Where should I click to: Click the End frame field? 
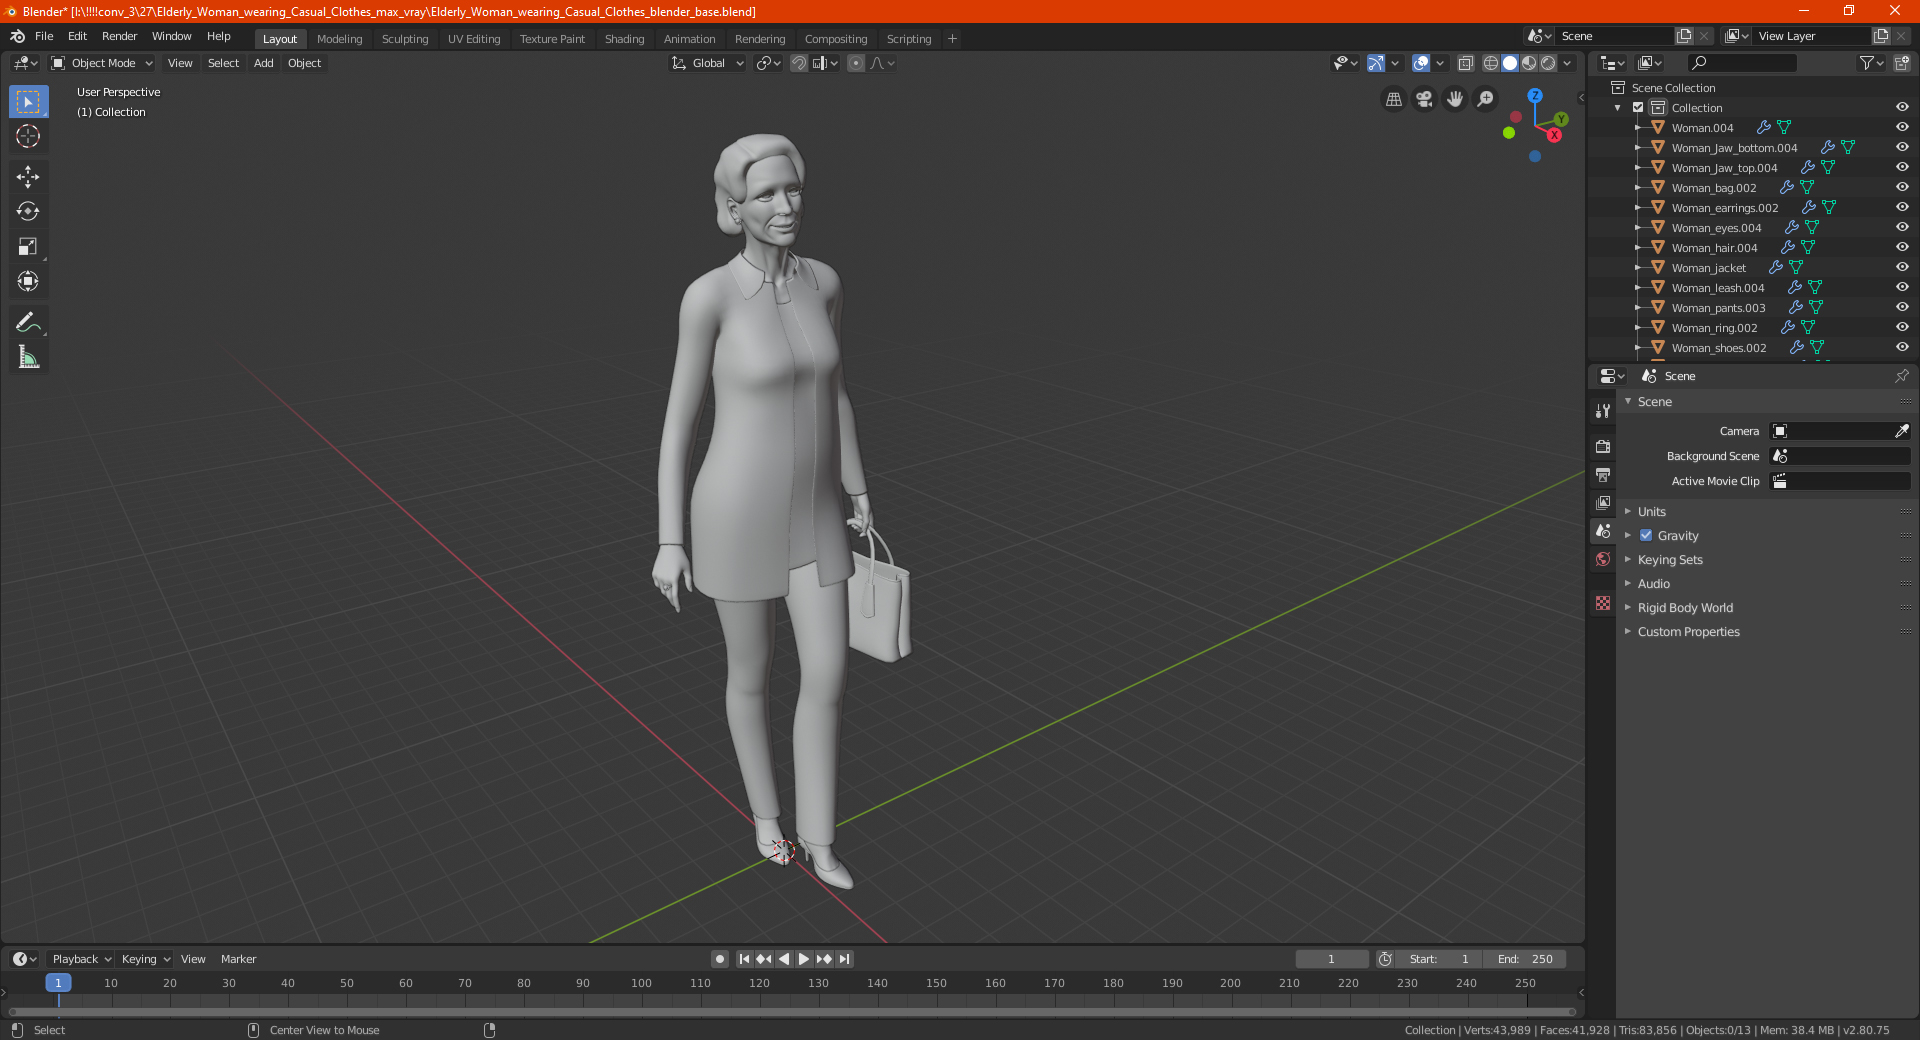point(1524,959)
